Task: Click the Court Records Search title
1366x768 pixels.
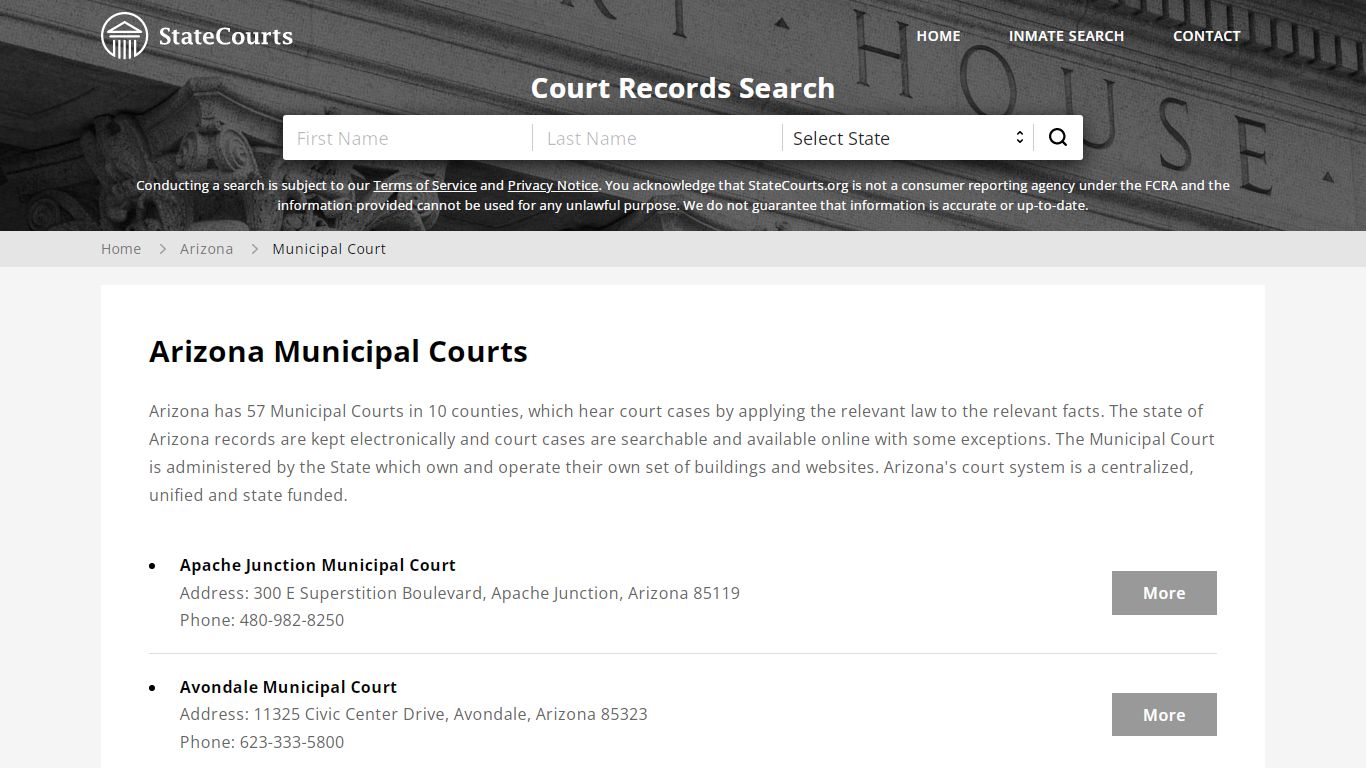Action: (x=683, y=88)
